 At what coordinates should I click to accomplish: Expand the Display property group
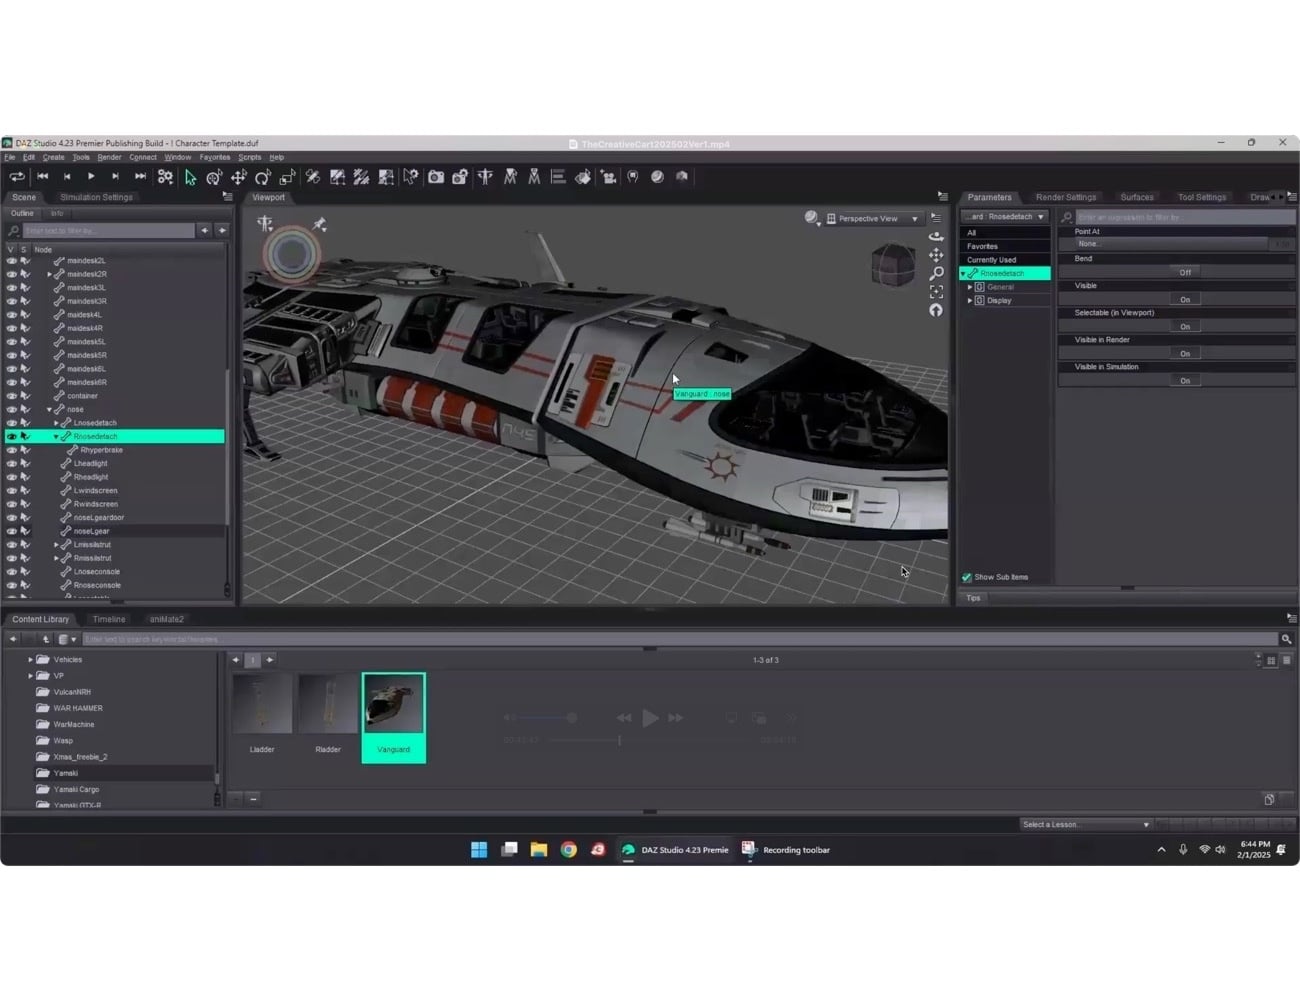969,300
